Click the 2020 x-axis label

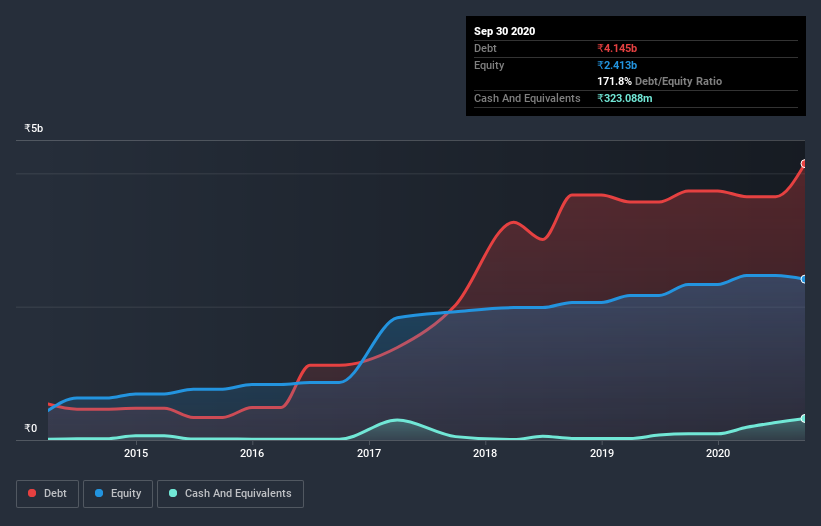pos(718,453)
